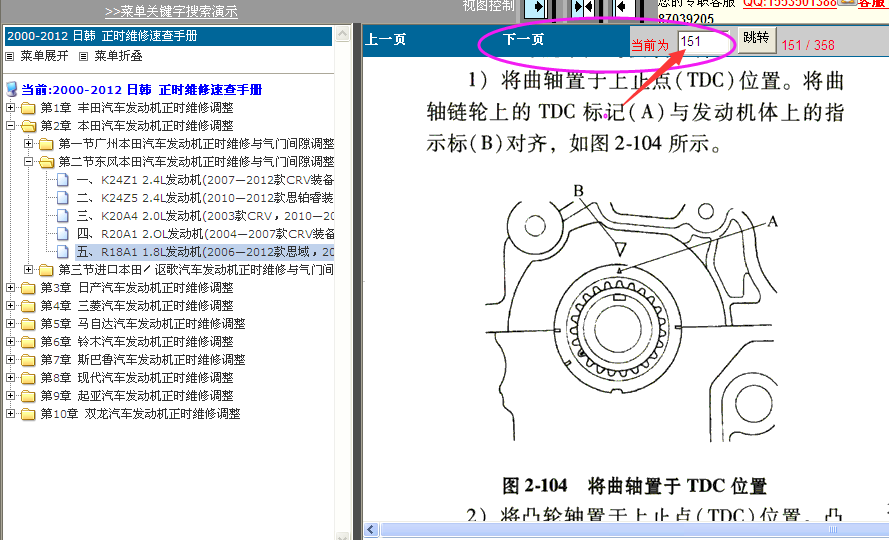Expand 第7章 斯巴鲁汽车 tree node
This screenshot has width=889, height=540.
coord(10,359)
